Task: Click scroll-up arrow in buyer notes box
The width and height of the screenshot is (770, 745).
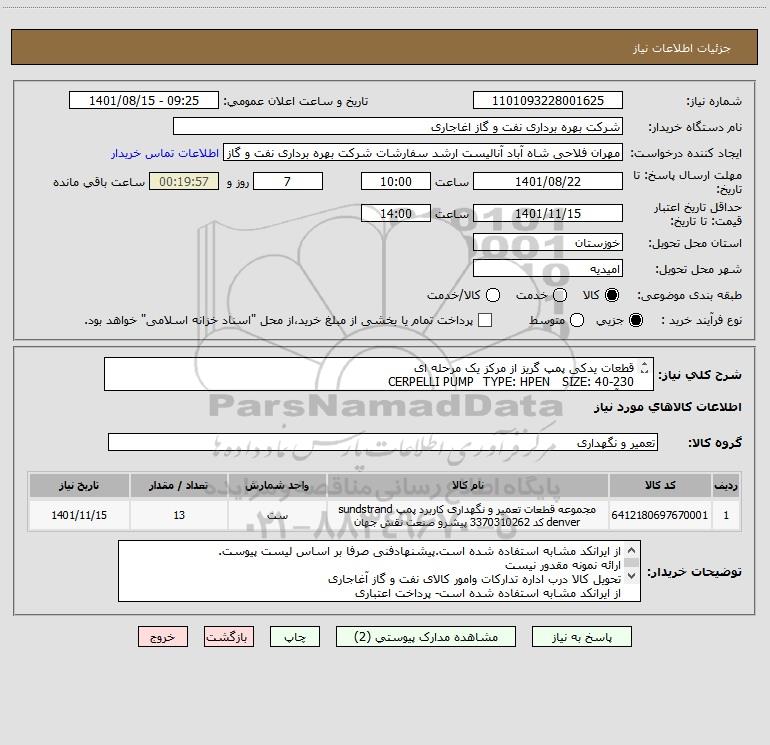Action: [x=632, y=551]
